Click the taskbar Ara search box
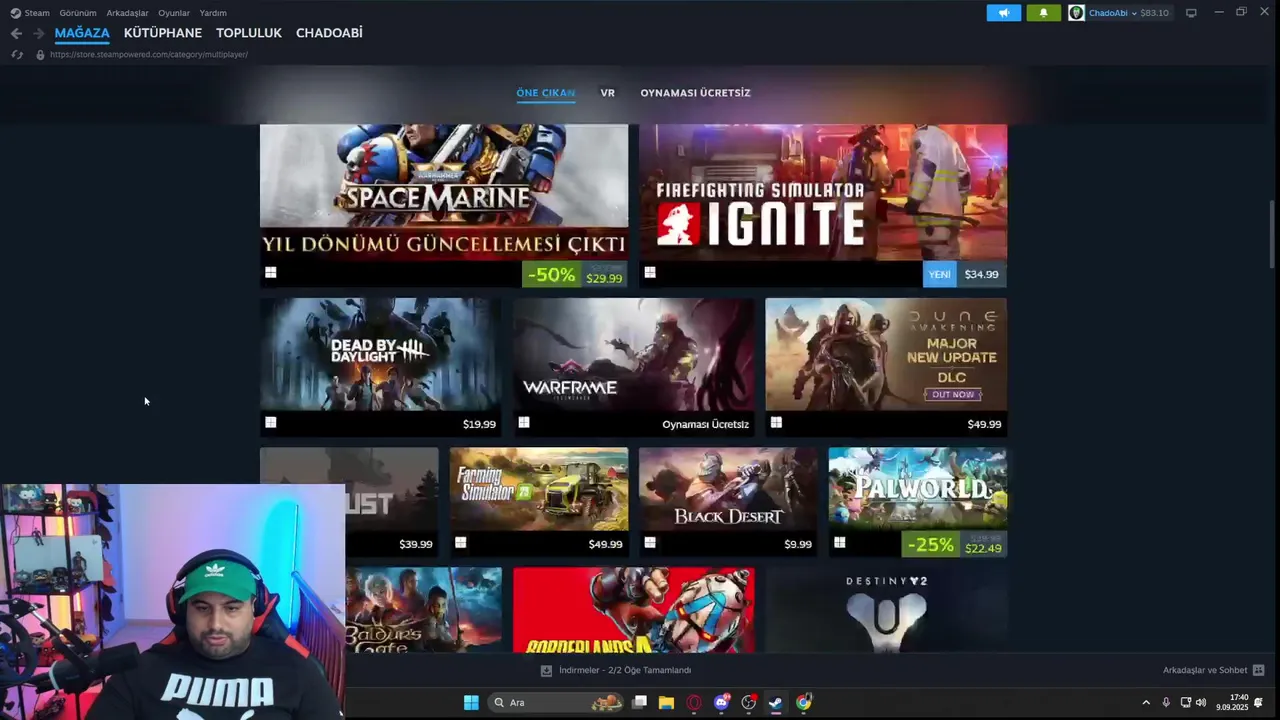Viewport: 1280px width, 720px height. coord(555,702)
